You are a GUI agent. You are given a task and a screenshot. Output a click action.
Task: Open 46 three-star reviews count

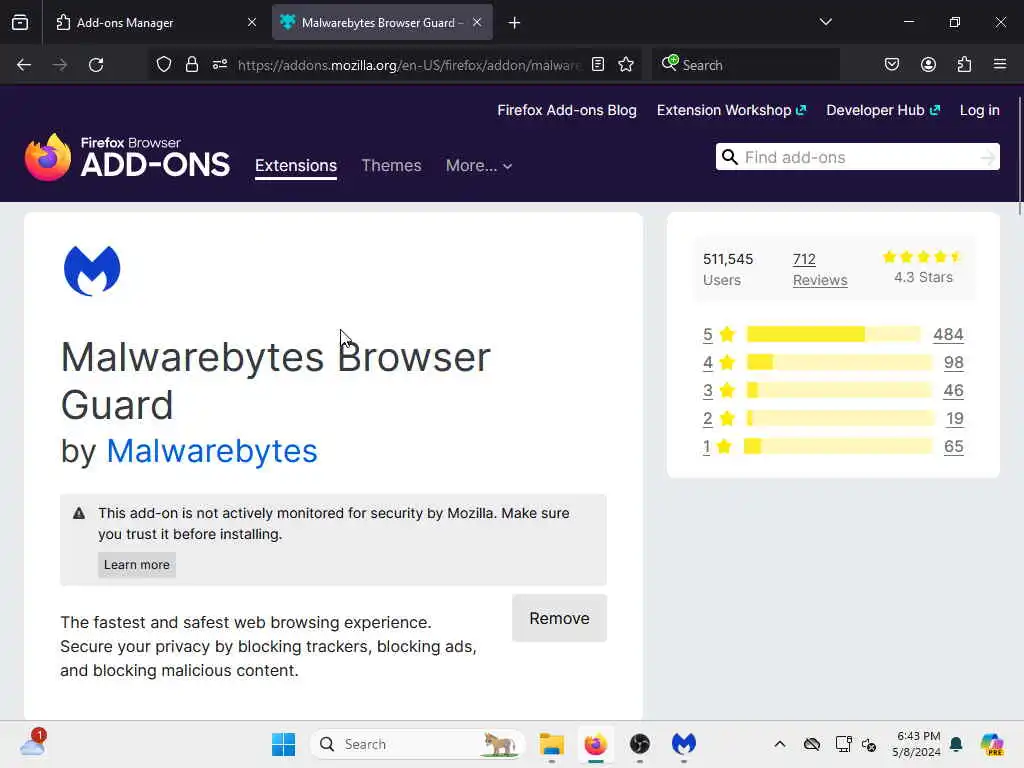click(x=953, y=391)
